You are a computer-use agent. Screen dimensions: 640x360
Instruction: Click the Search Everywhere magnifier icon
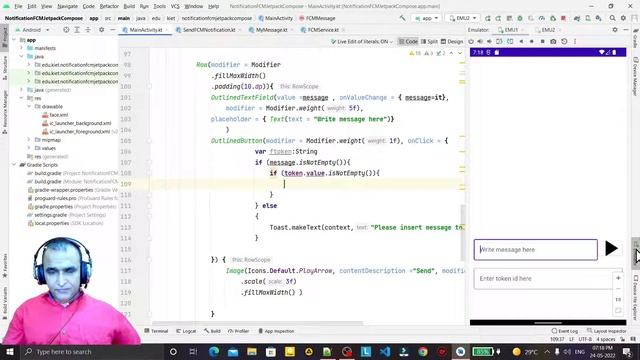pyautogui.click(x=612, y=18)
